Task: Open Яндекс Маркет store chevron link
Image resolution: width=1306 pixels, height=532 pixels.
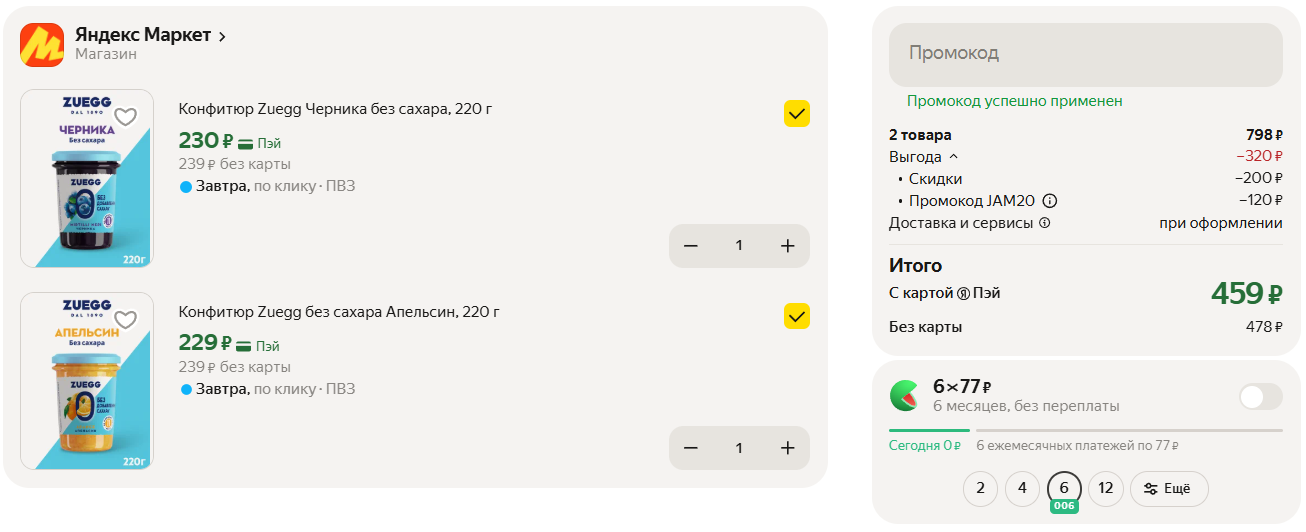Action: tap(222, 36)
